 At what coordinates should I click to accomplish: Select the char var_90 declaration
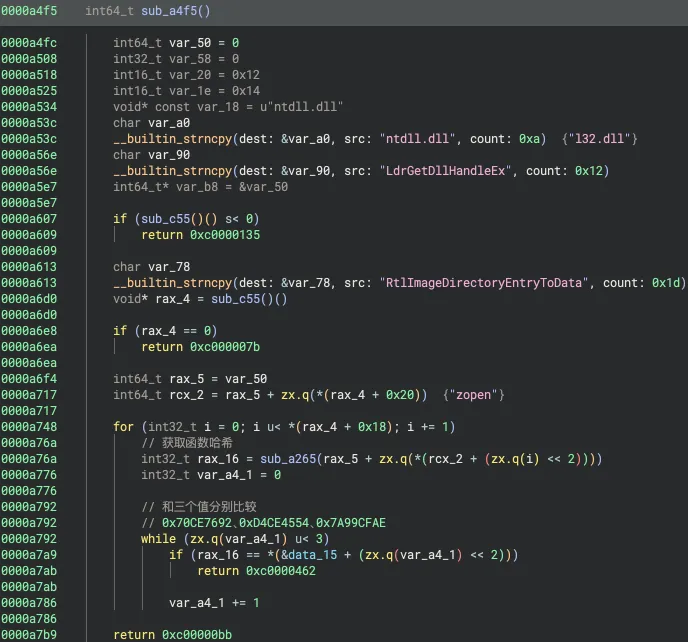[151, 154]
